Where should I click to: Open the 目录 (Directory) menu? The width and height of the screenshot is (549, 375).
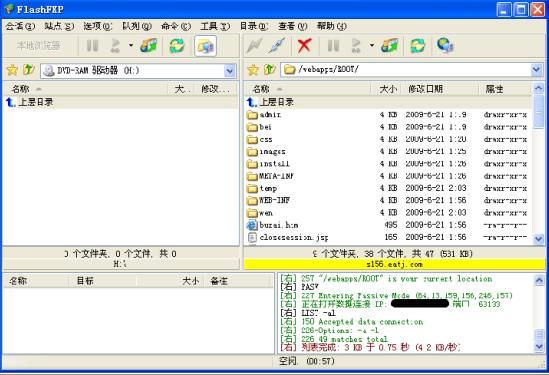[253, 26]
